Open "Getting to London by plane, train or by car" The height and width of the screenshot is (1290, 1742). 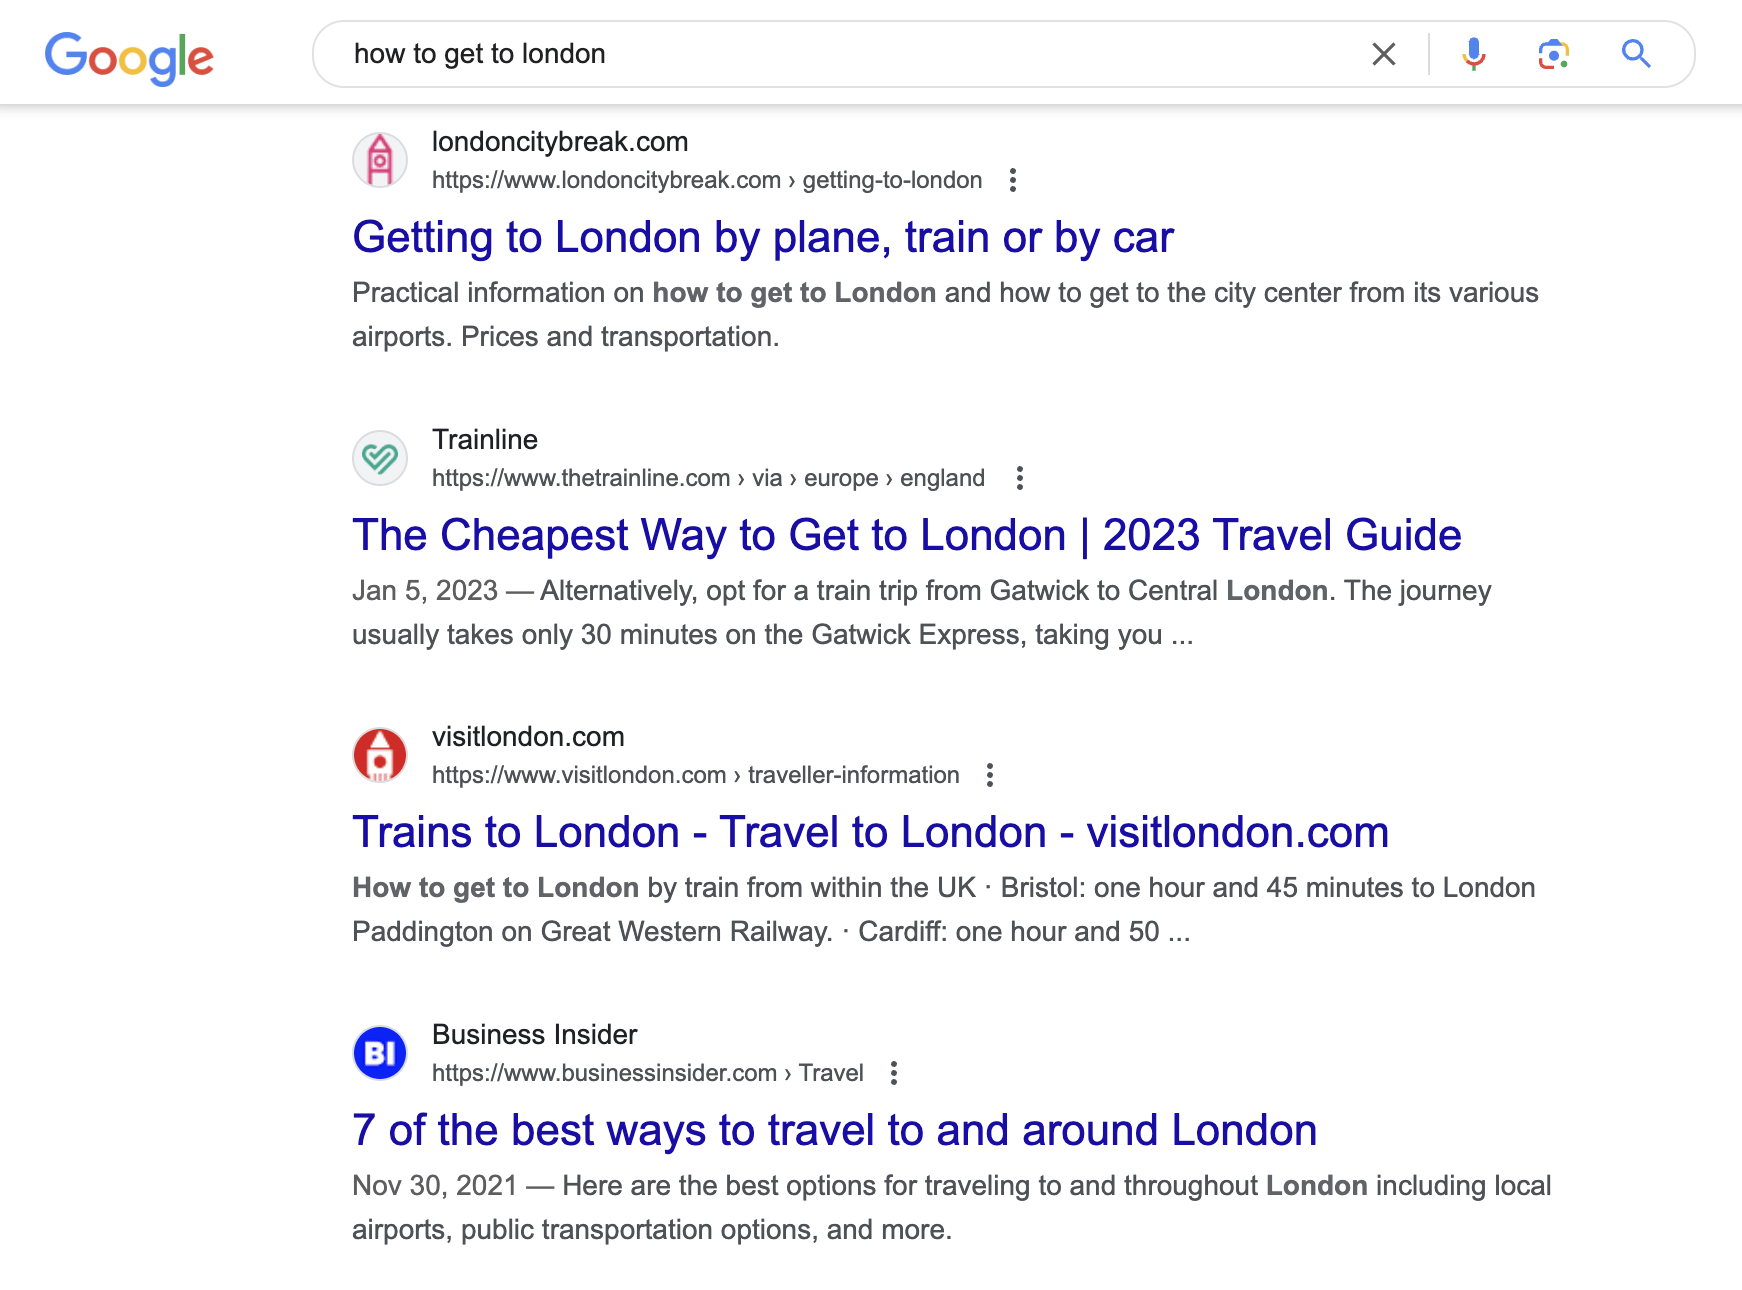tap(763, 238)
